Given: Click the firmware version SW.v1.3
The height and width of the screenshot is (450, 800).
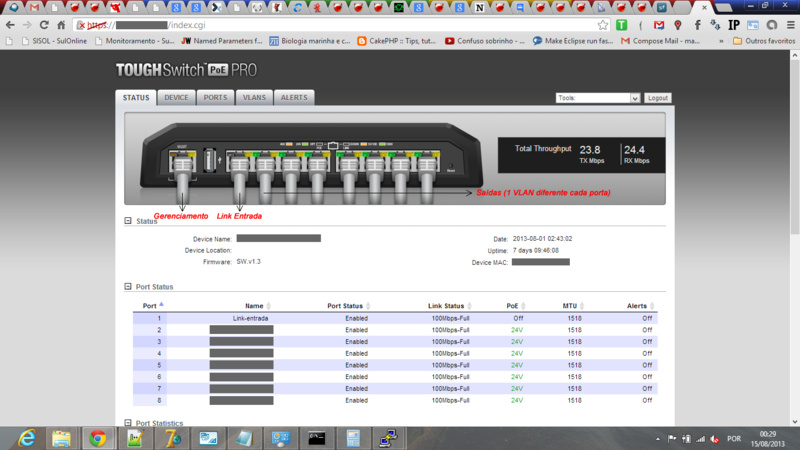Looking at the screenshot, I should point(248,262).
